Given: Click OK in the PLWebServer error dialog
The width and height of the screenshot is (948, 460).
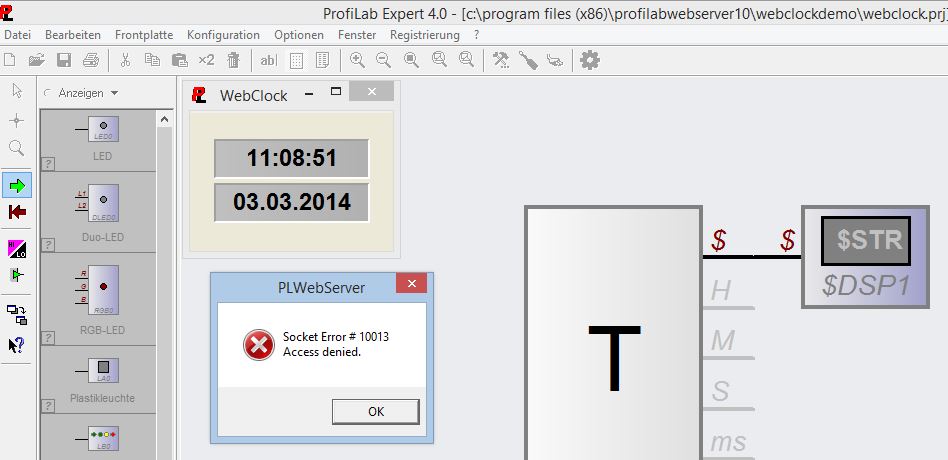Looking at the screenshot, I should (375, 412).
